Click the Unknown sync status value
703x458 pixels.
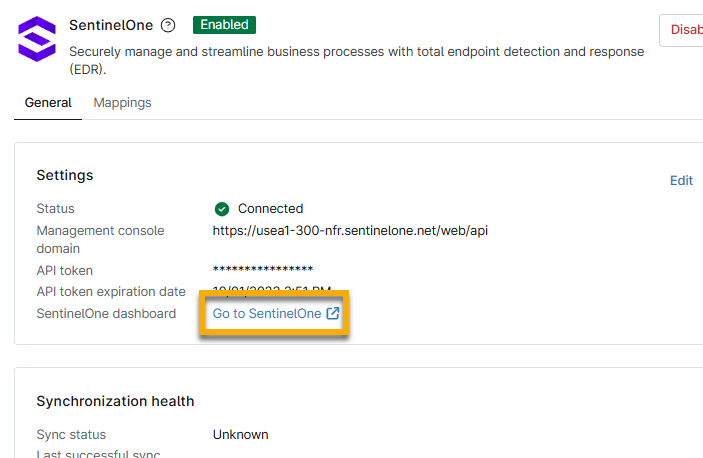pyautogui.click(x=240, y=435)
